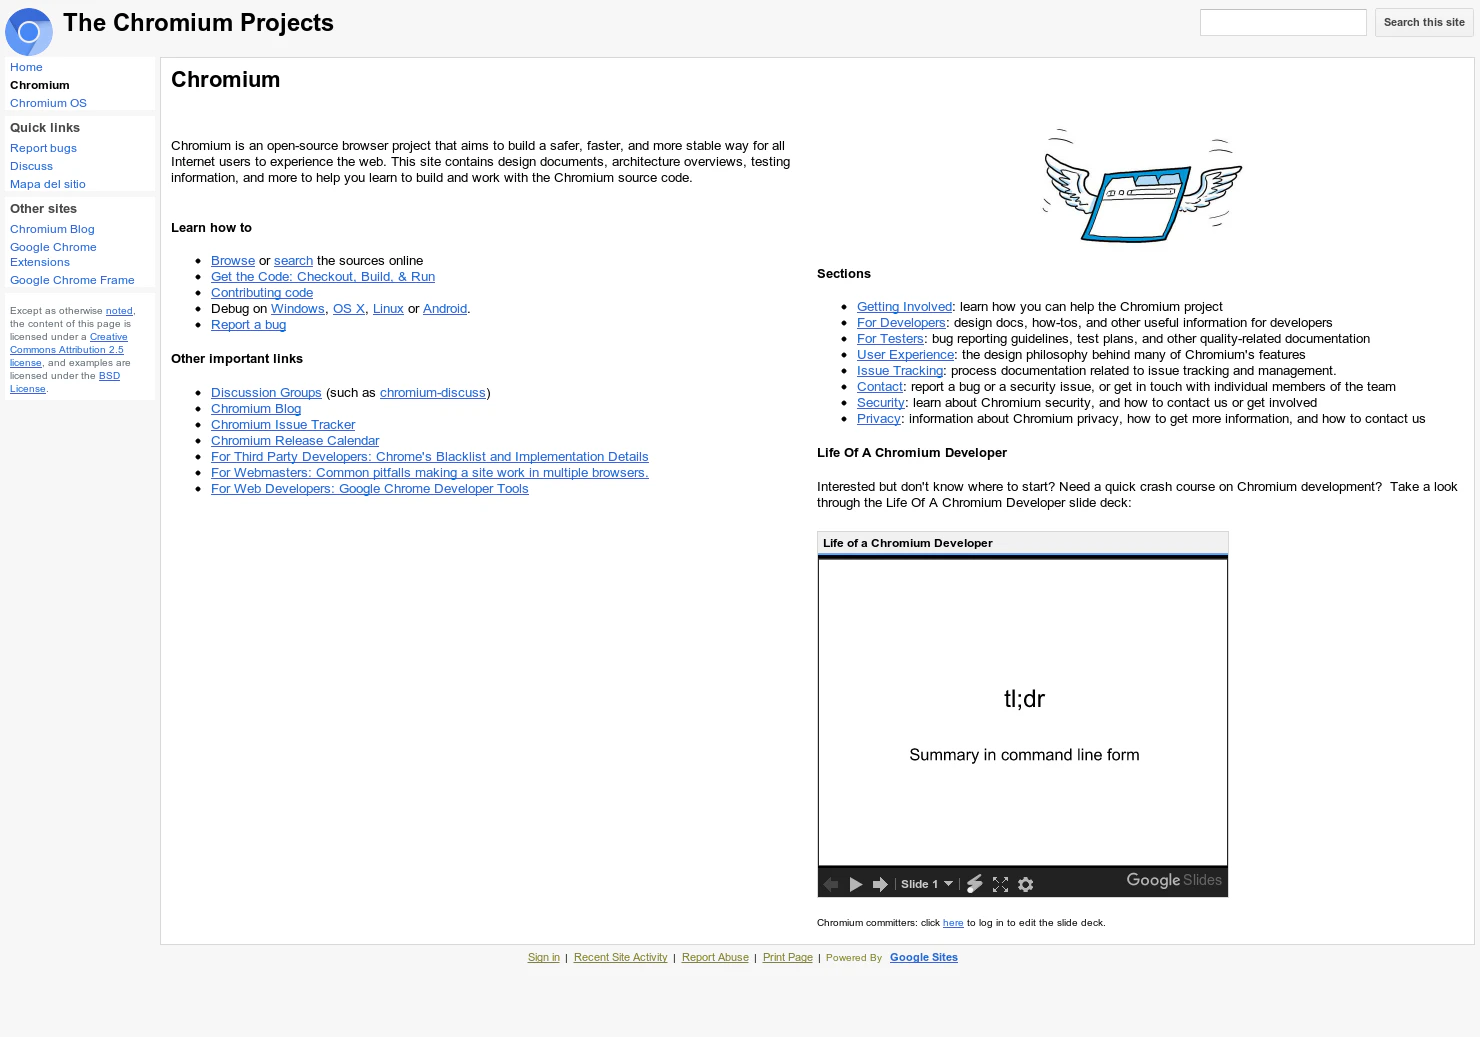Open Get the Code: Checkout, Build, & Run
The image size is (1480, 1037).
pyautogui.click(x=323, y=277)
